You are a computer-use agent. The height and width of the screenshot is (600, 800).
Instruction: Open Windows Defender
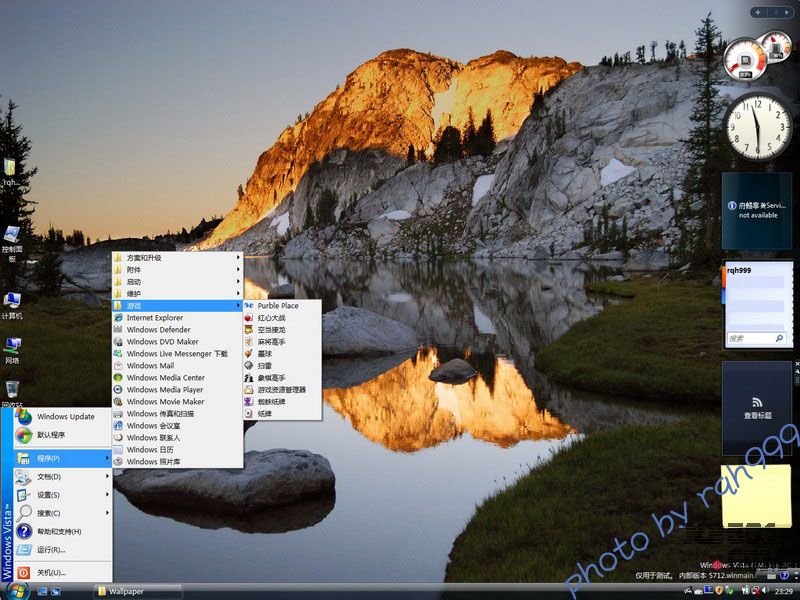[158, 330]
